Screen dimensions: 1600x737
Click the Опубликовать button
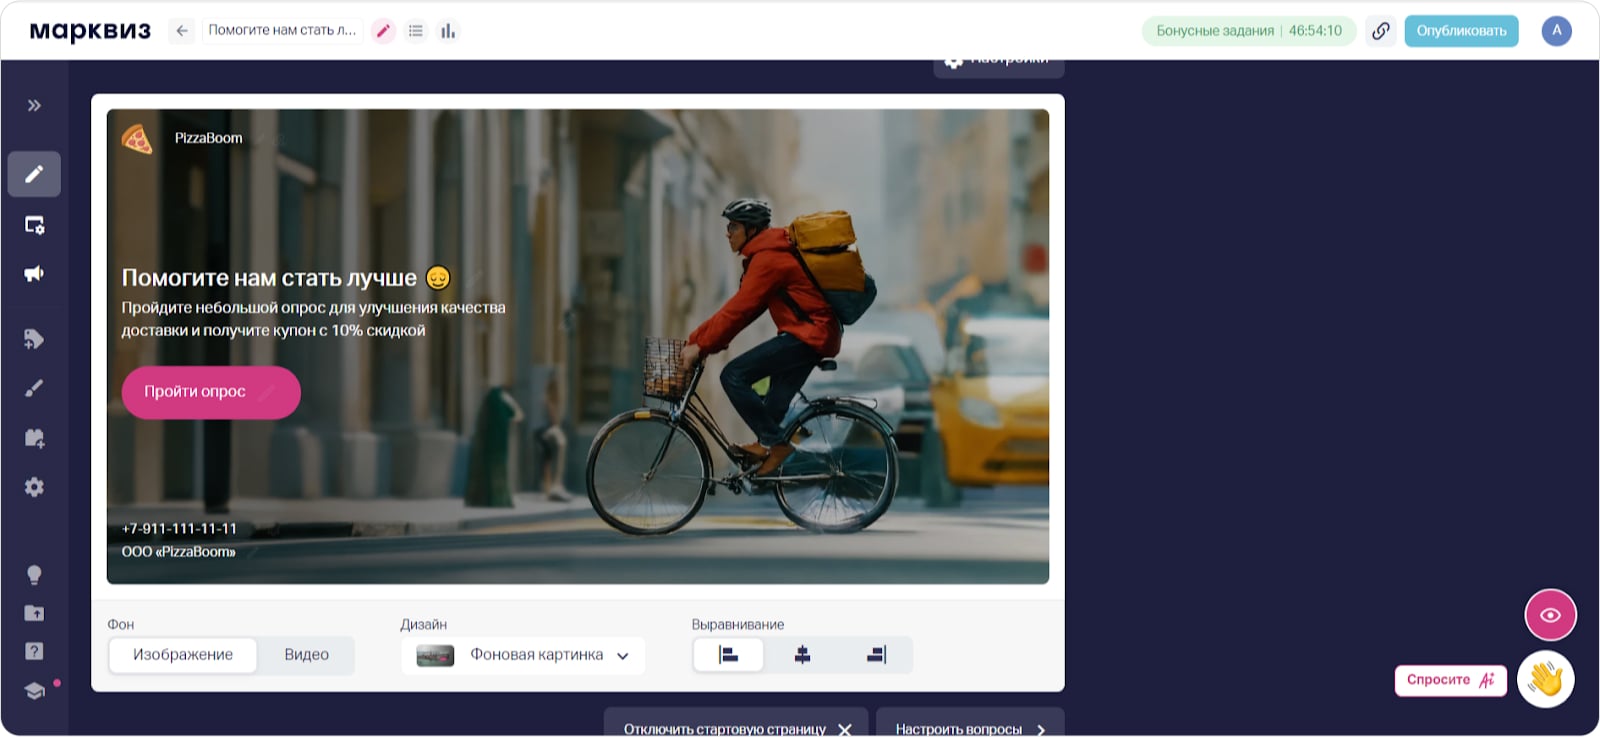click(1461, 31)
